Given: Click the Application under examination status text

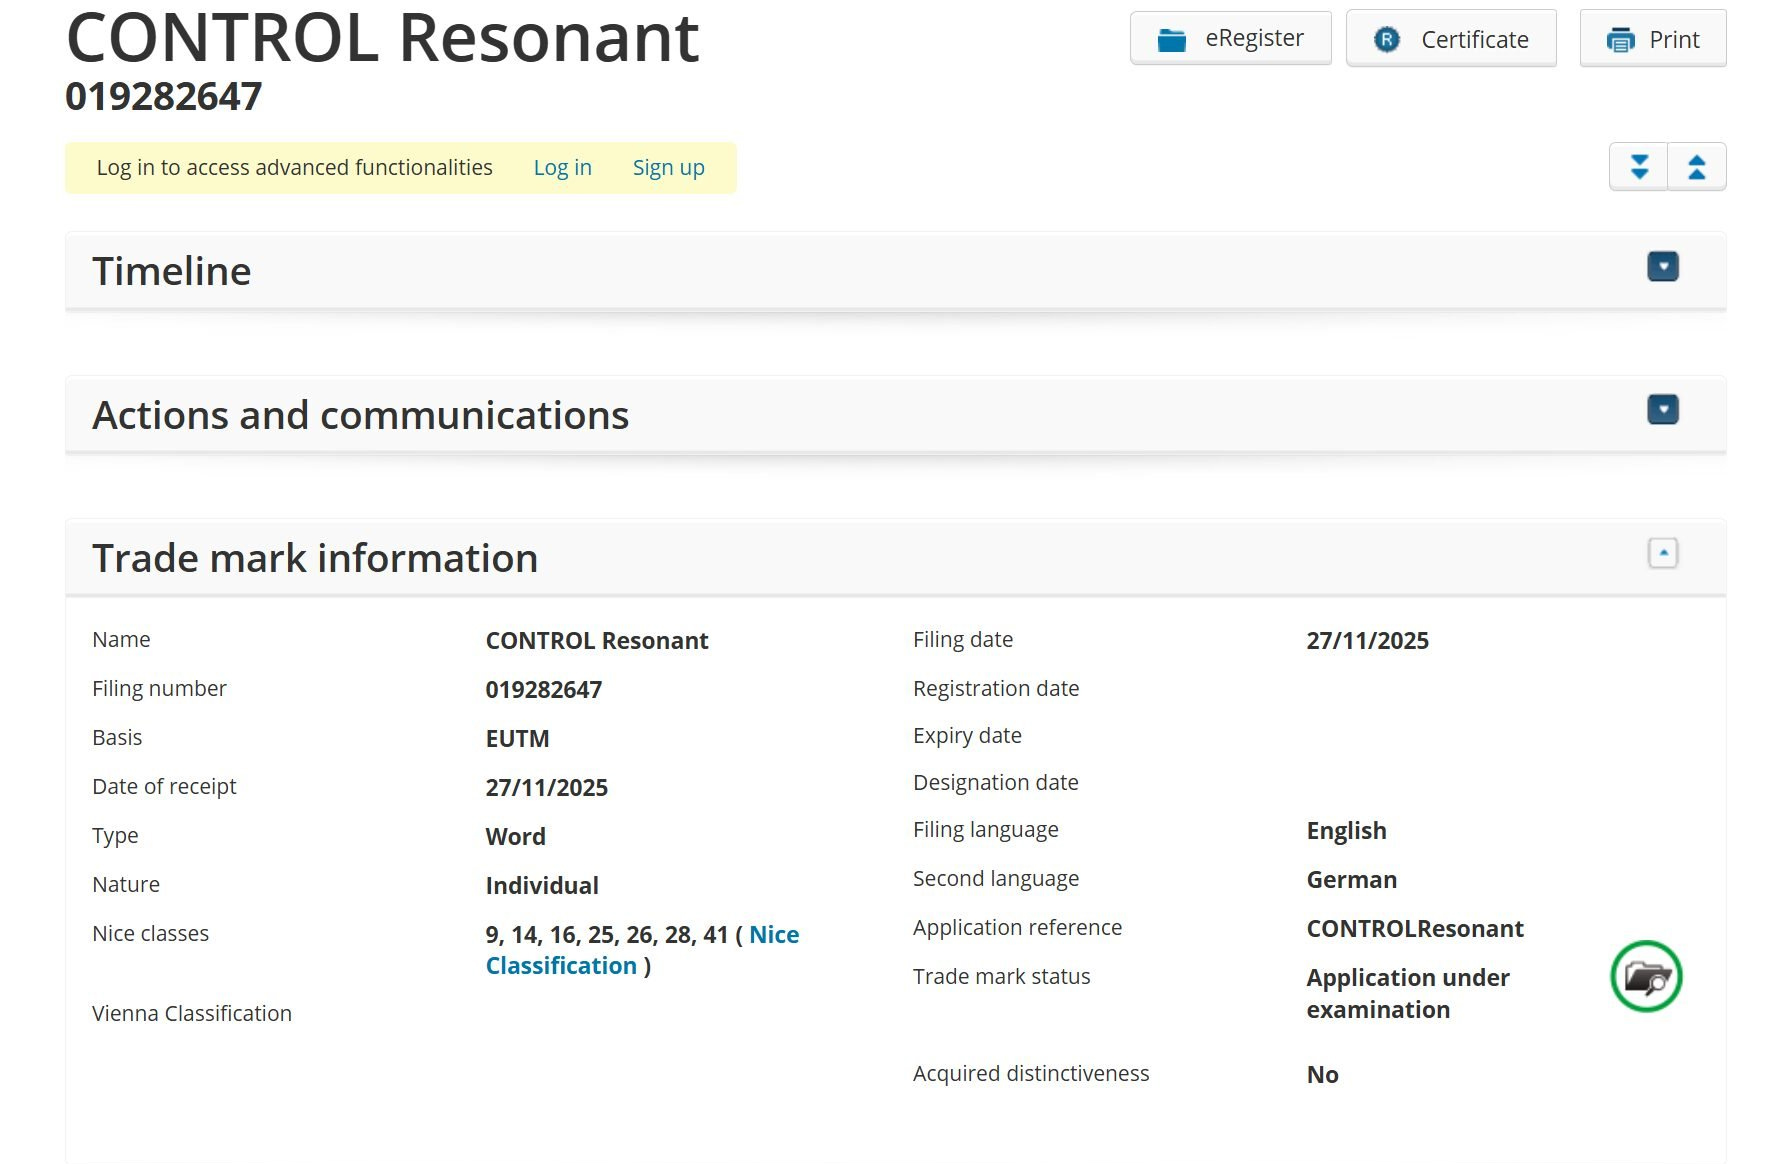Looking at the screenshot, I should [x=1407, y=993].
